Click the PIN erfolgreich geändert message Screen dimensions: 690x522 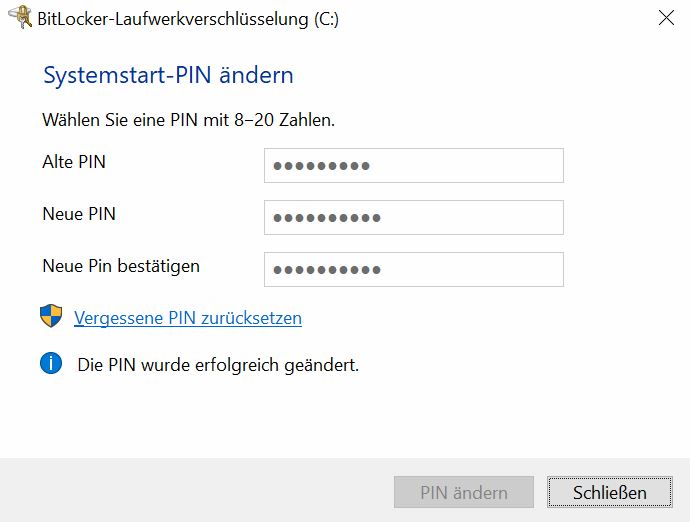(x=218, y=365)
